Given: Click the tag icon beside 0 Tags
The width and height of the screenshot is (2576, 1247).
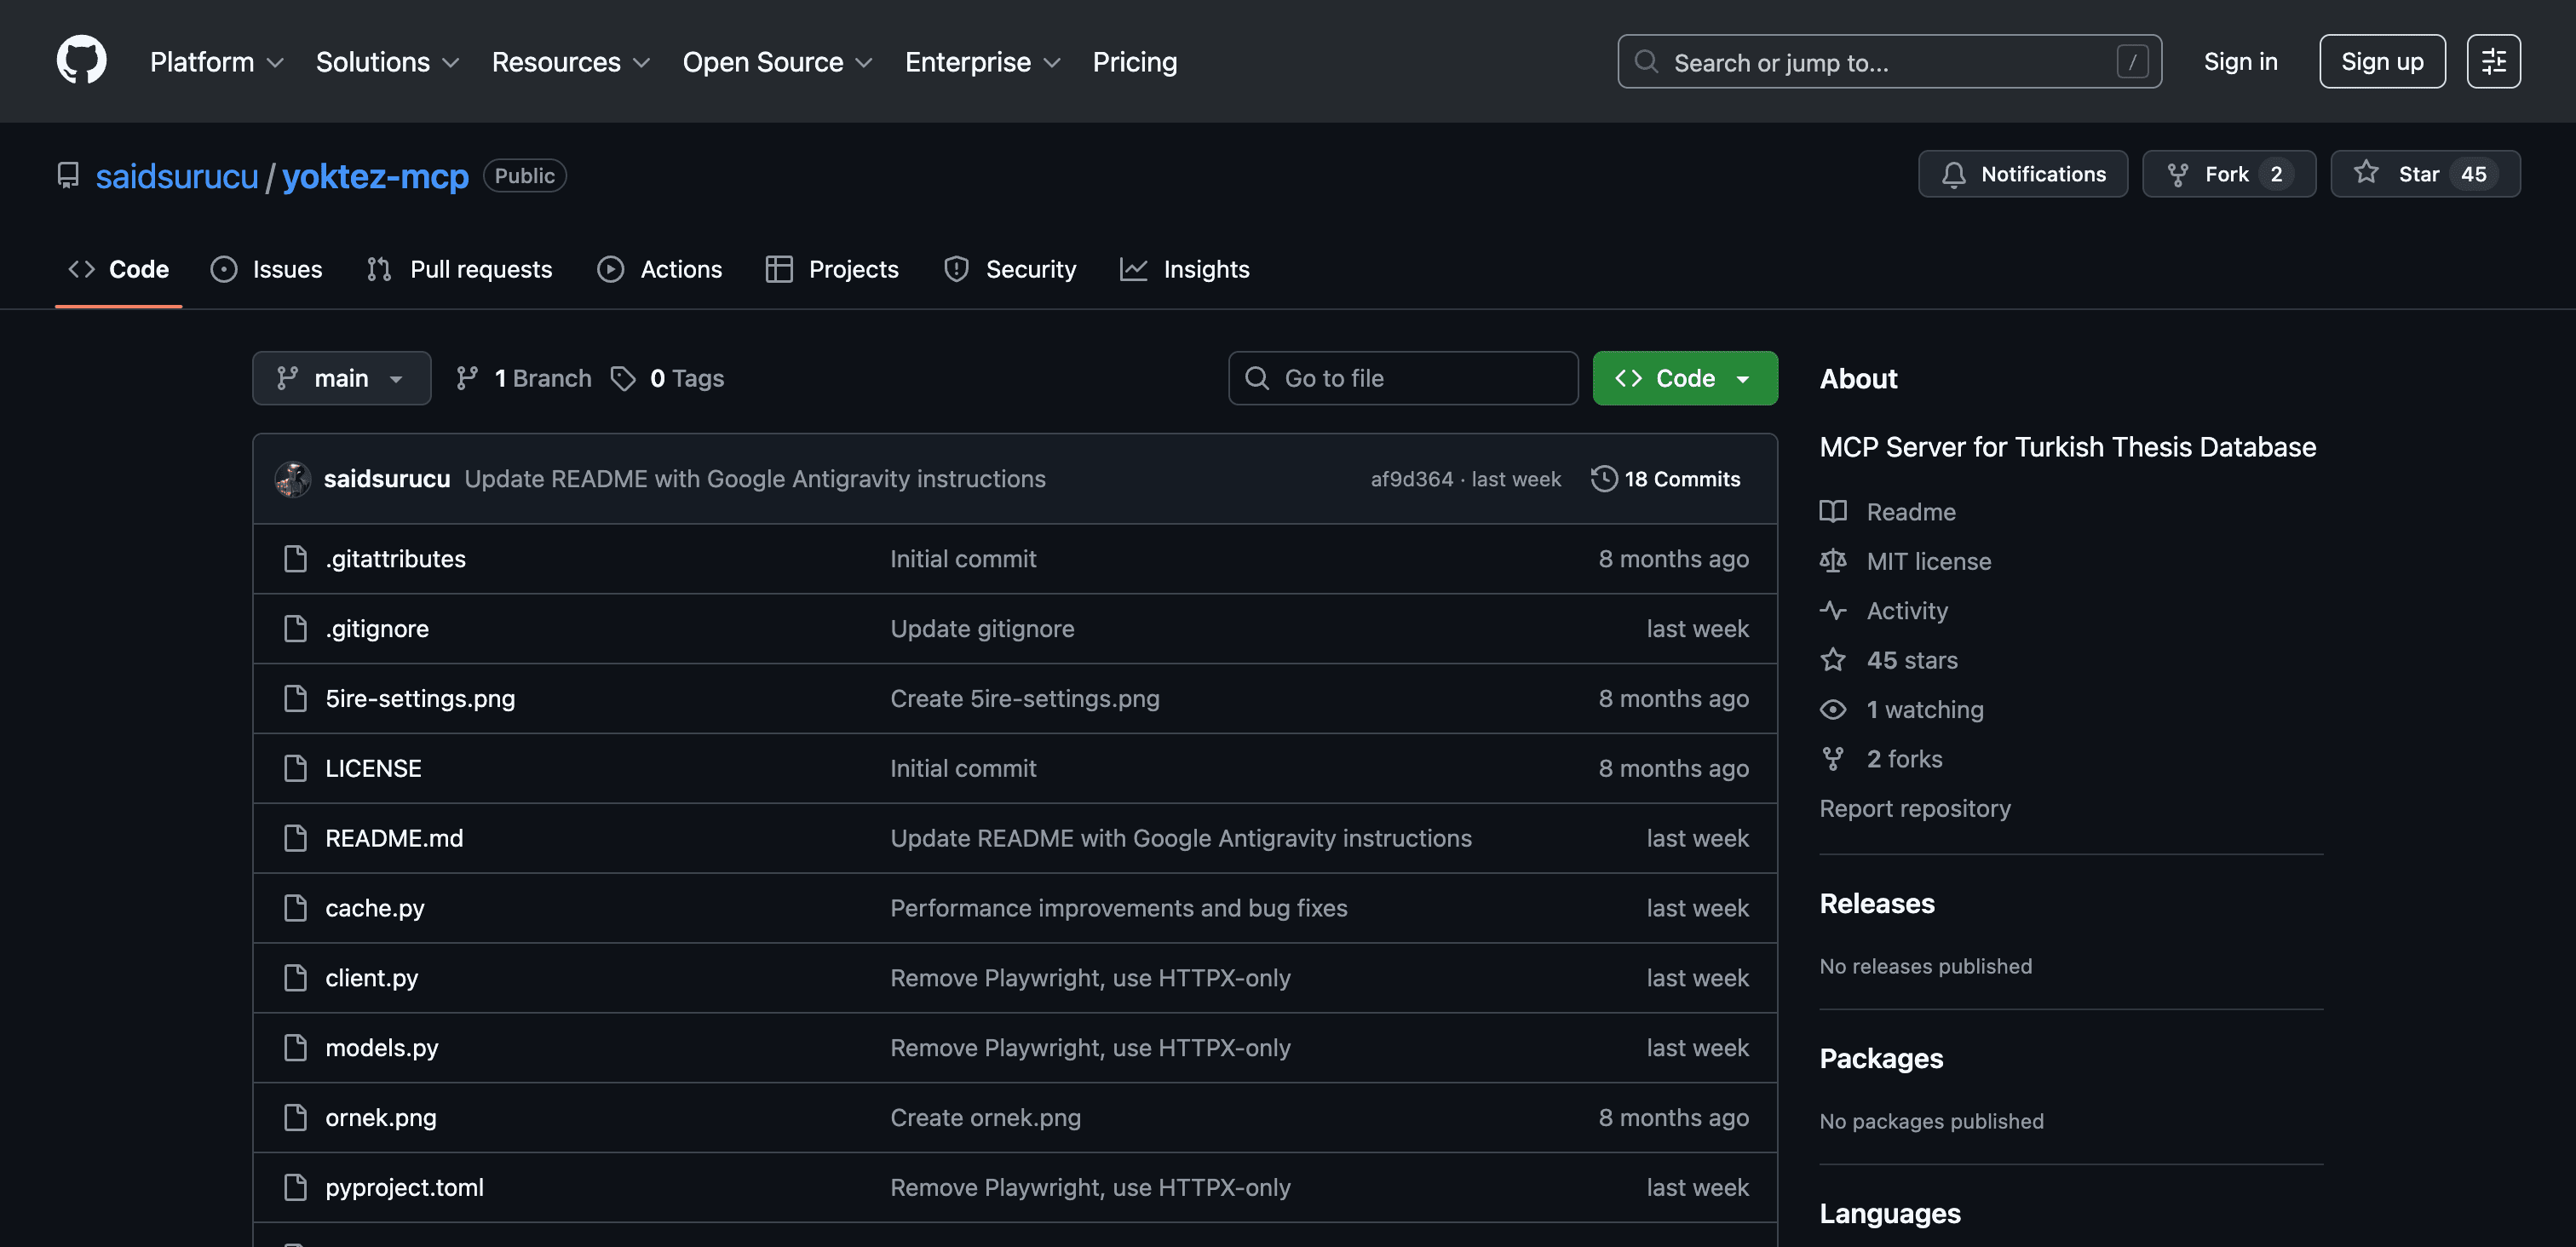Looking at the screenshot, I should [x=623, y=378].
